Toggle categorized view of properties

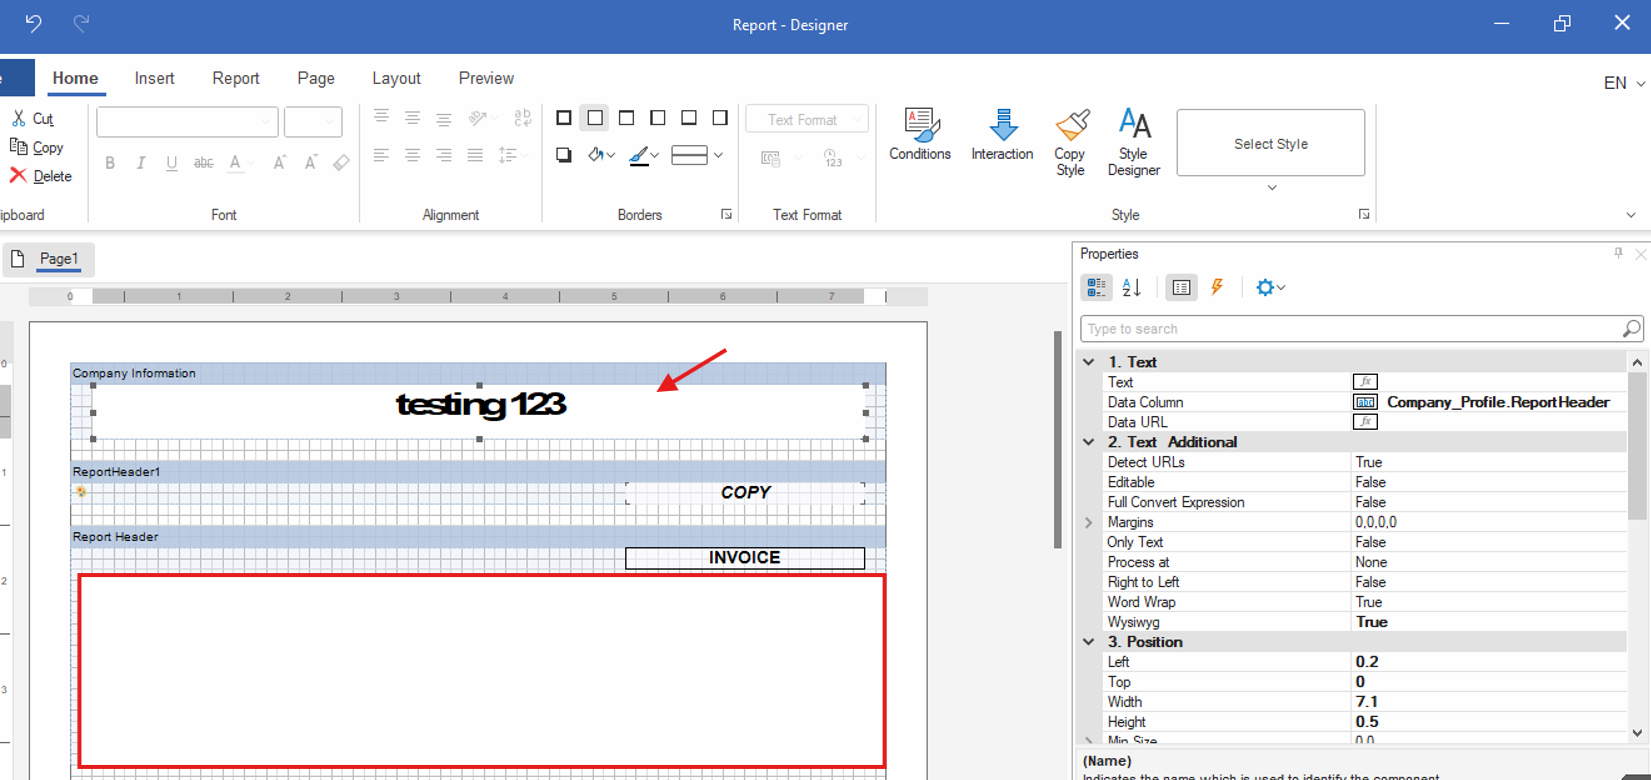pyautogui.click(x=1096, y=288)
